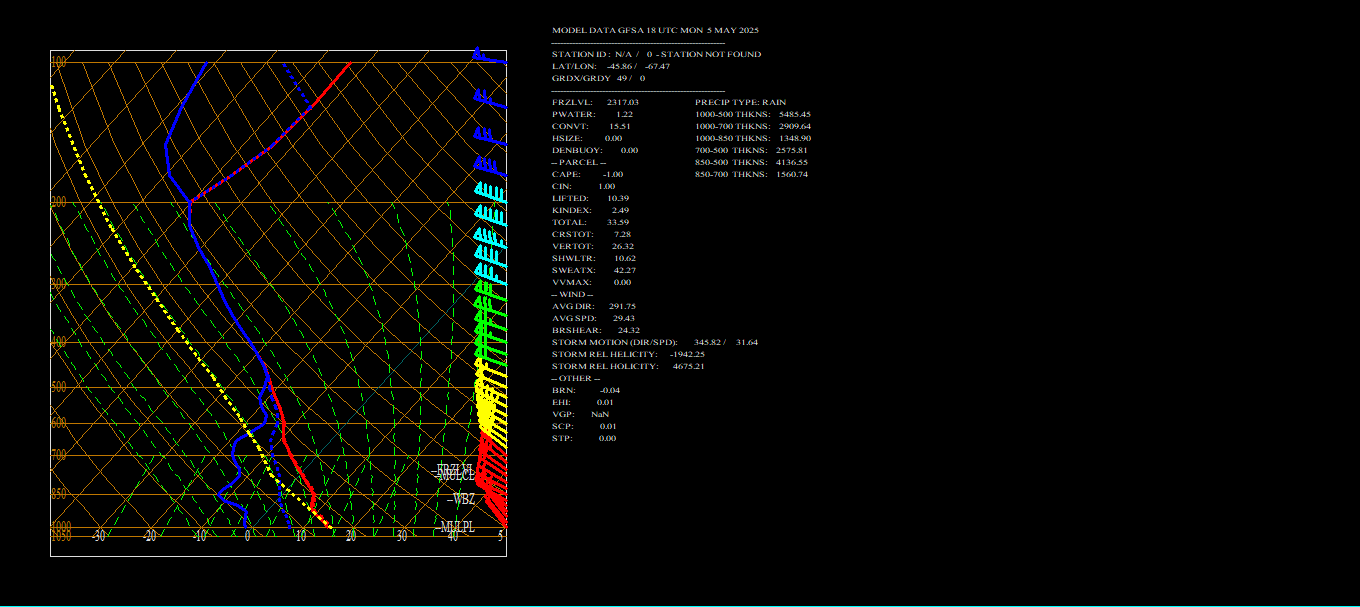Viewport: 1360px width, 607px height.
Task: Select the VERTOT value 26.32
Action: 622,246
